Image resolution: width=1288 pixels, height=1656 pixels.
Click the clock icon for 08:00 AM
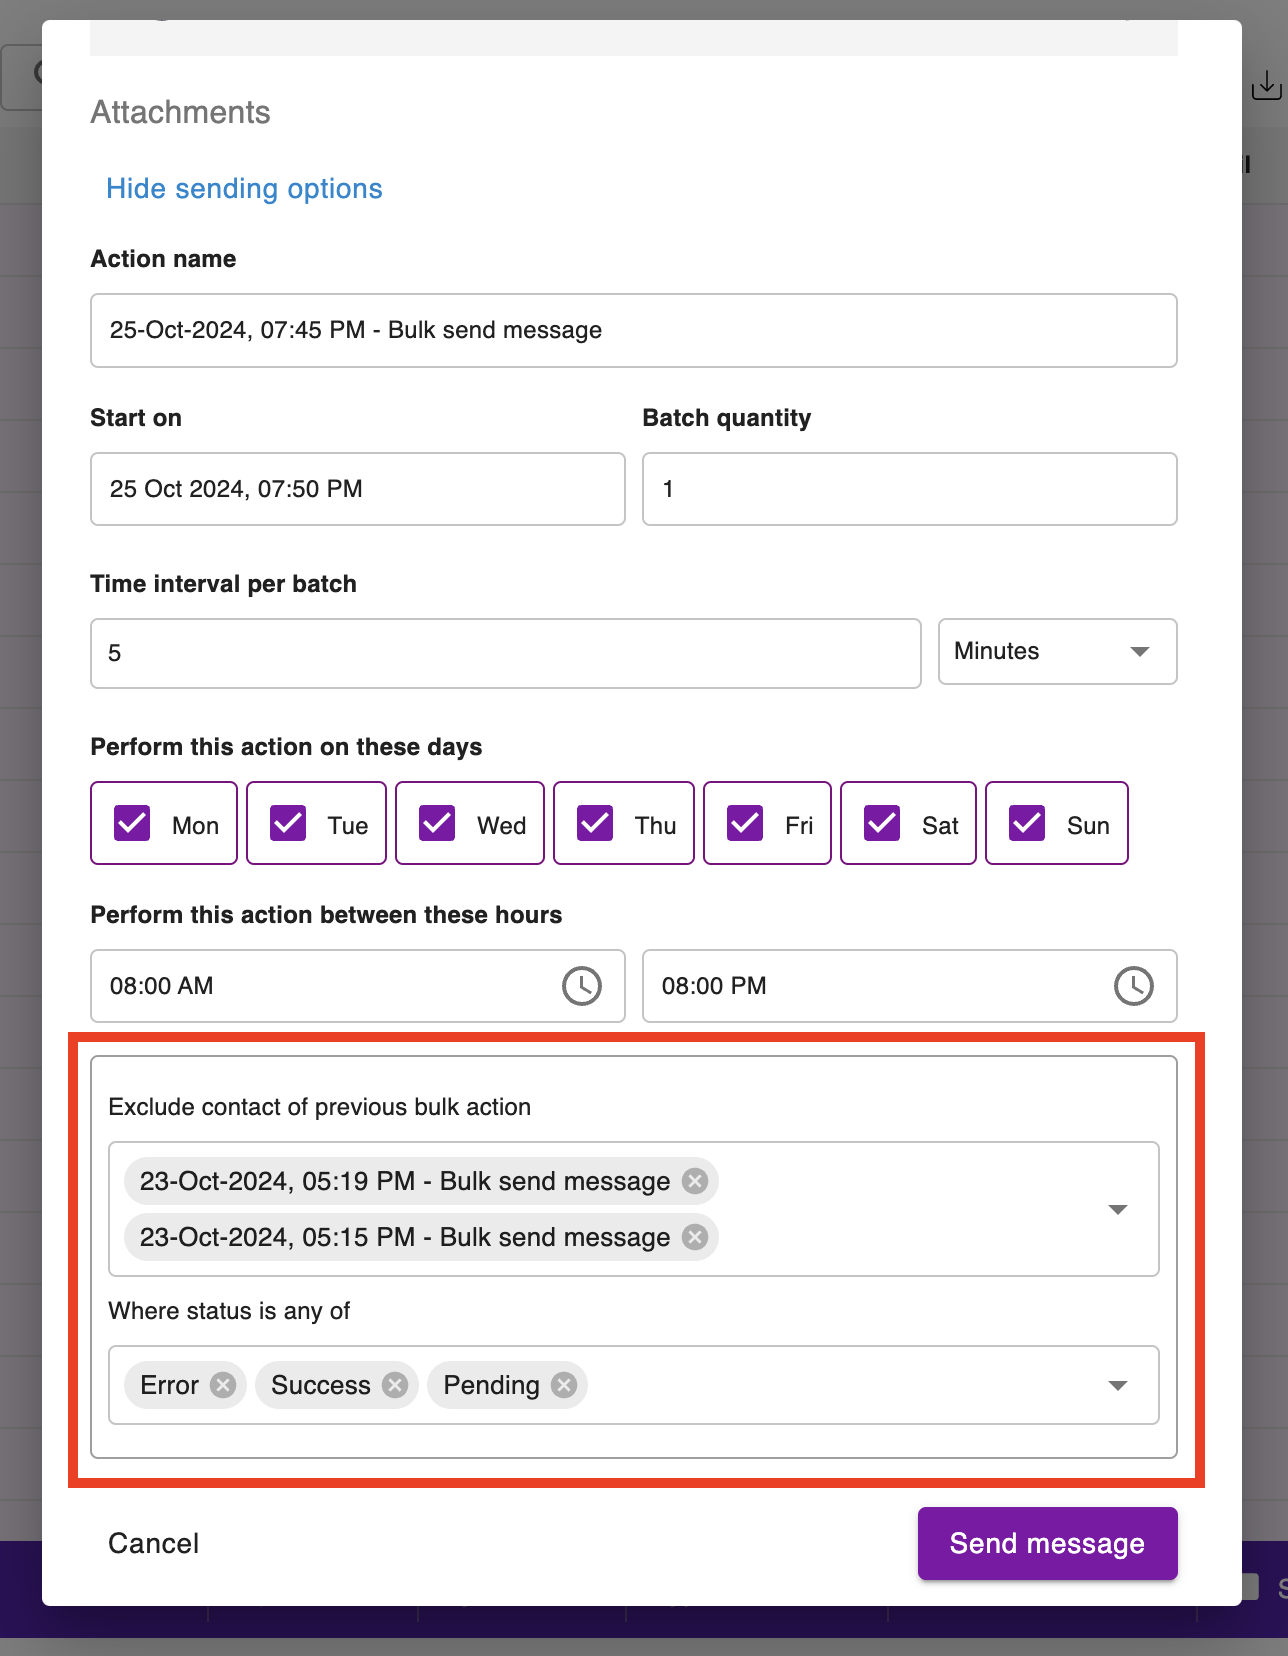pyautogui.click(x=581, y=986)
